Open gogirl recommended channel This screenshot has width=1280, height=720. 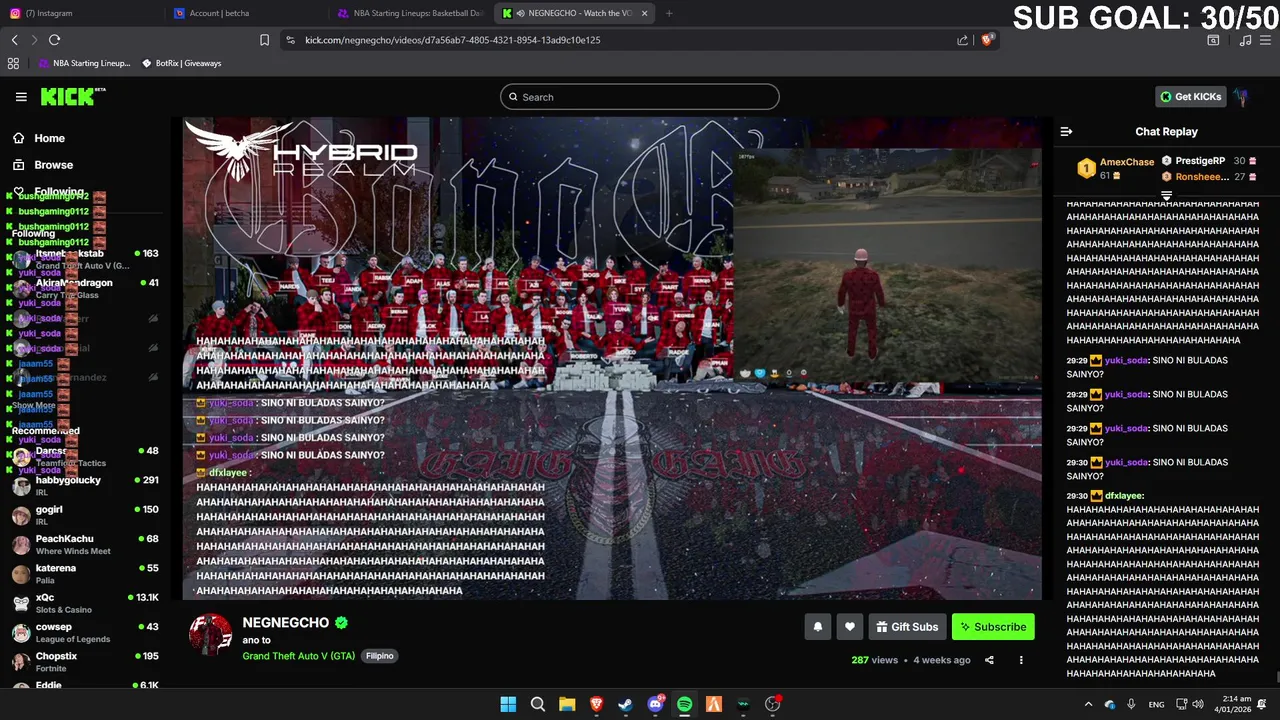click(85, 515)
